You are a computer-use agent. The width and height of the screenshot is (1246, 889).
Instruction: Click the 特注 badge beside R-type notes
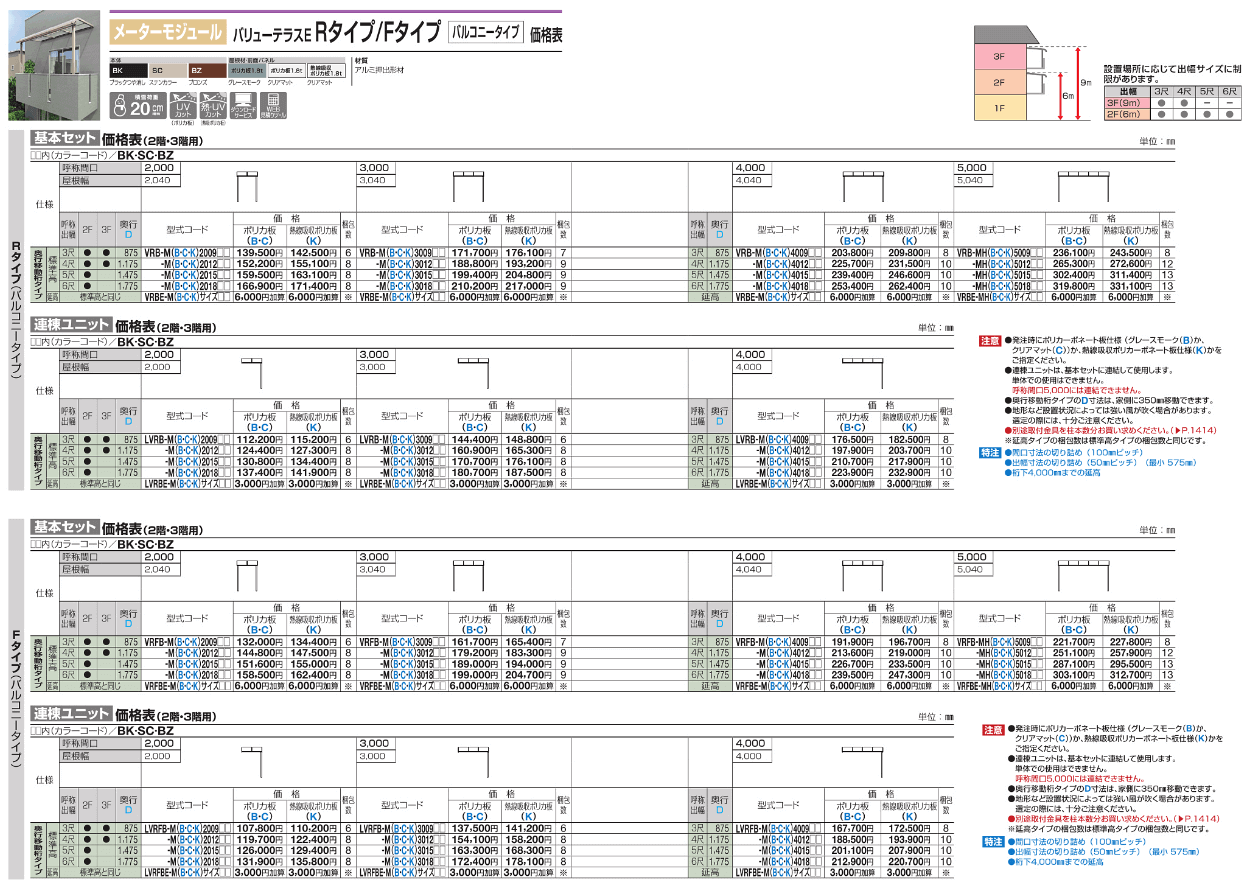pos(989,453)
